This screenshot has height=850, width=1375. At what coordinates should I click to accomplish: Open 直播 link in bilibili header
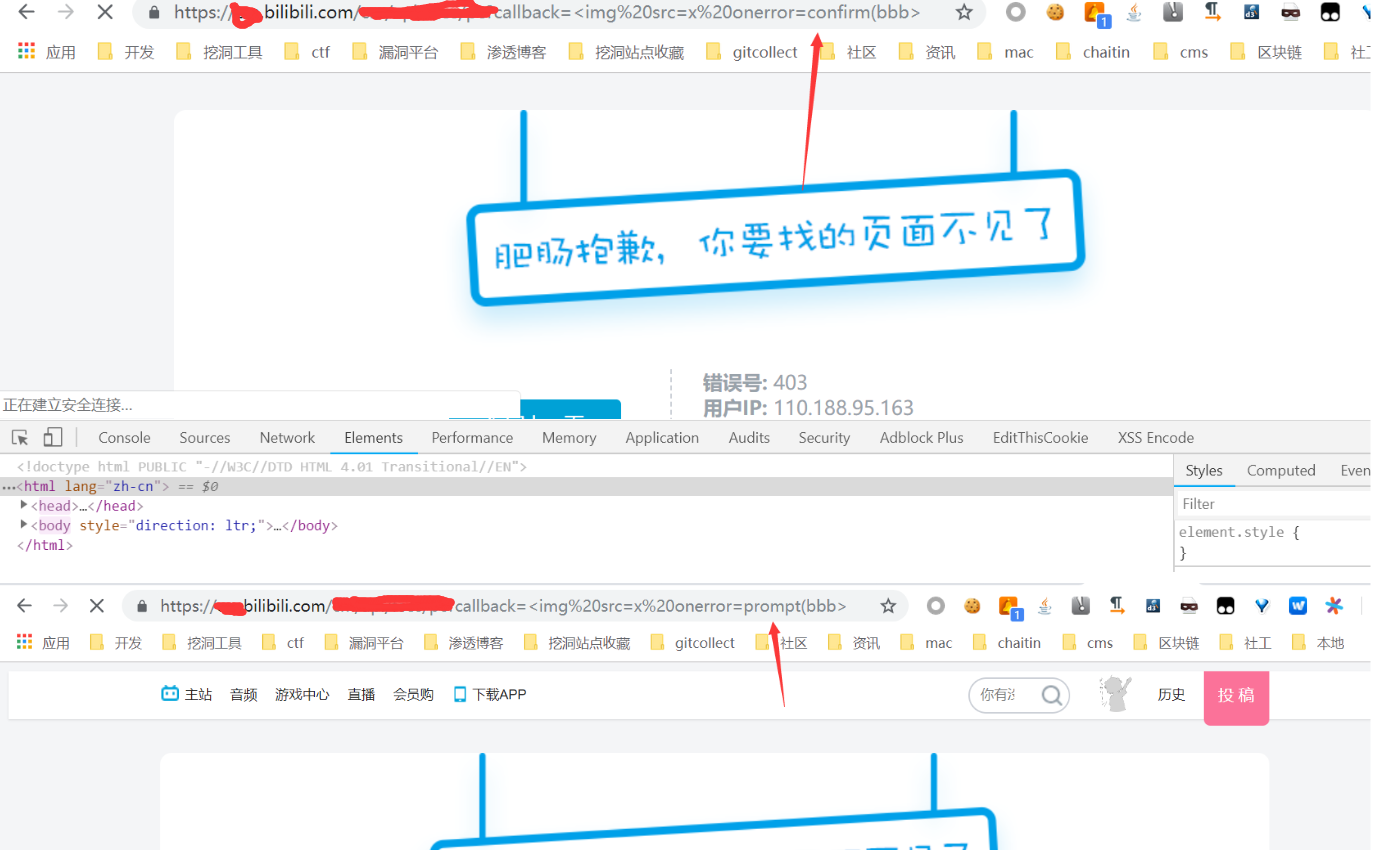pos(361,694)
